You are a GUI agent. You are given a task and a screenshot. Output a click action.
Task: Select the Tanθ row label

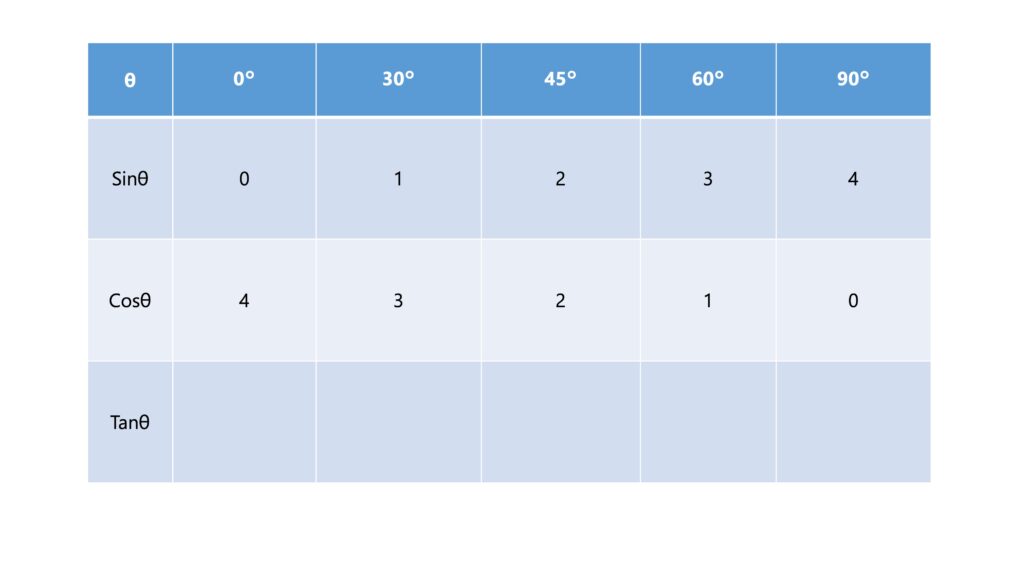(130, 422)
